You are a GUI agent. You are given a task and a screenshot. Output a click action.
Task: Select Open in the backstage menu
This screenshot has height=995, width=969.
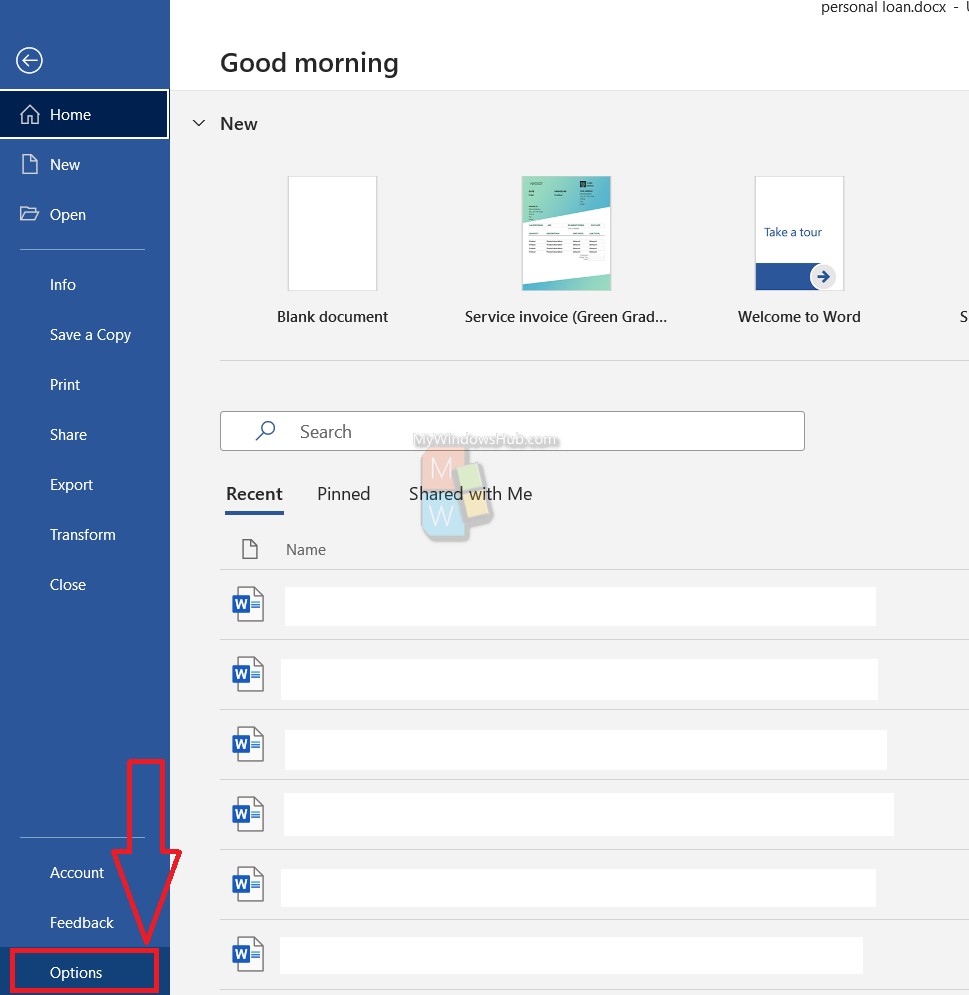click(x=84, y=214)
